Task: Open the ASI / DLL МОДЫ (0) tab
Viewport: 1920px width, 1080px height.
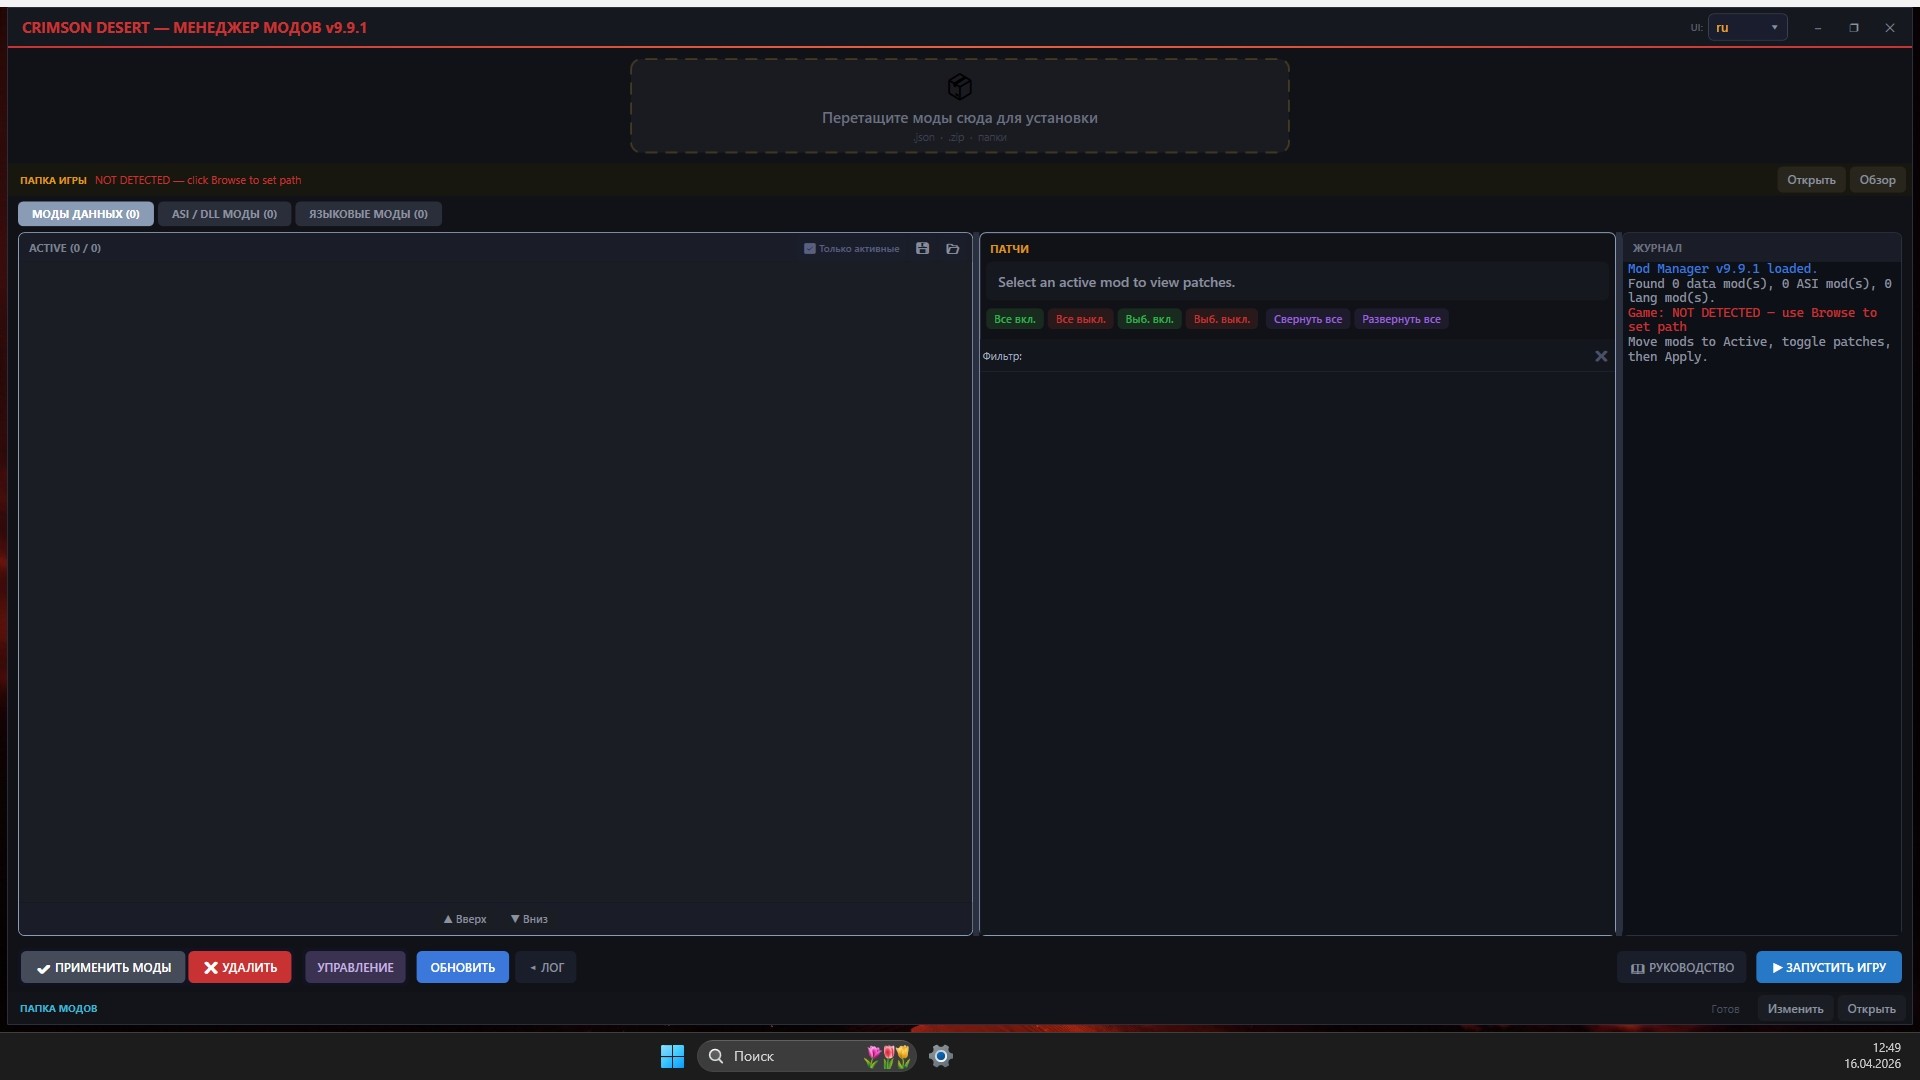Action: (x=224, y=214)
